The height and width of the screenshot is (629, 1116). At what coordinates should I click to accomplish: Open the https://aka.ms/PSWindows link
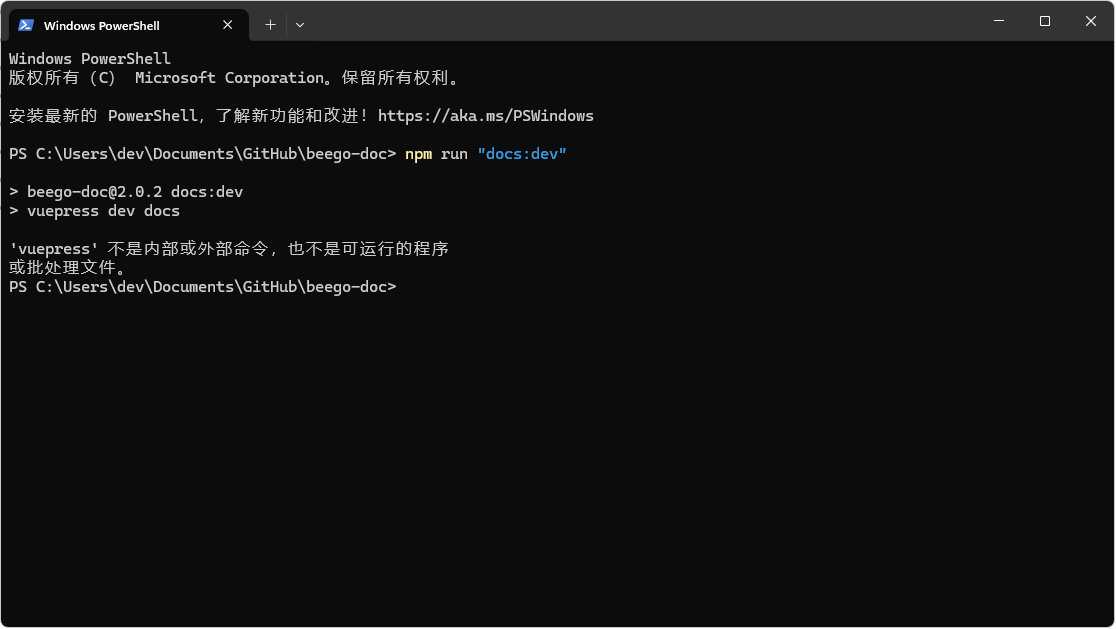click(x=485, y=116)
